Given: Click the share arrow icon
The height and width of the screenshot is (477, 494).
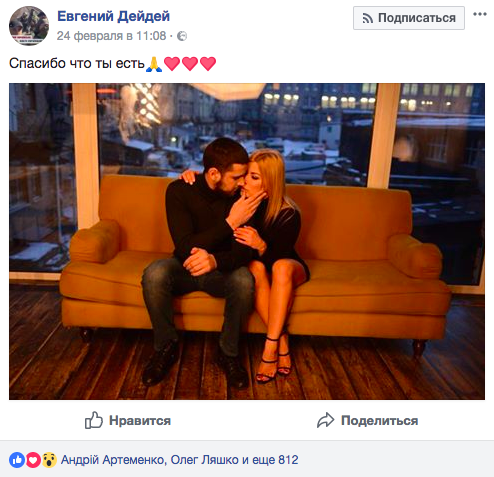Looking at the screenshot, I should point(325,420).
